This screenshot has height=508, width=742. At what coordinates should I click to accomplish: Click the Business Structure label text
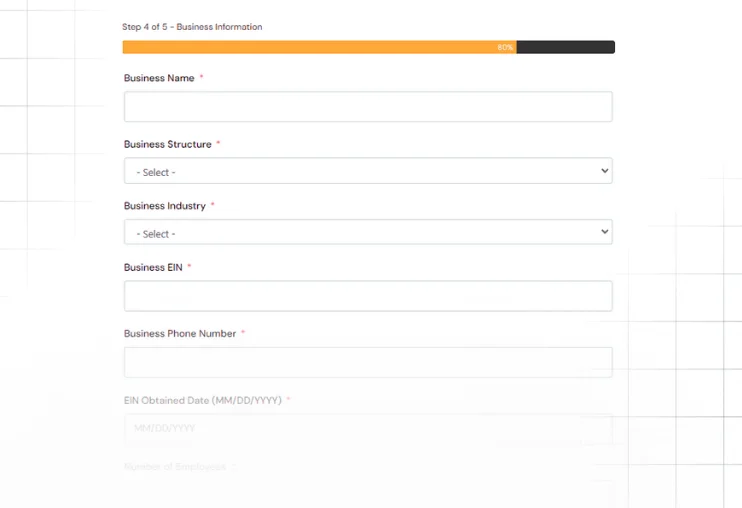pos(168,144)
